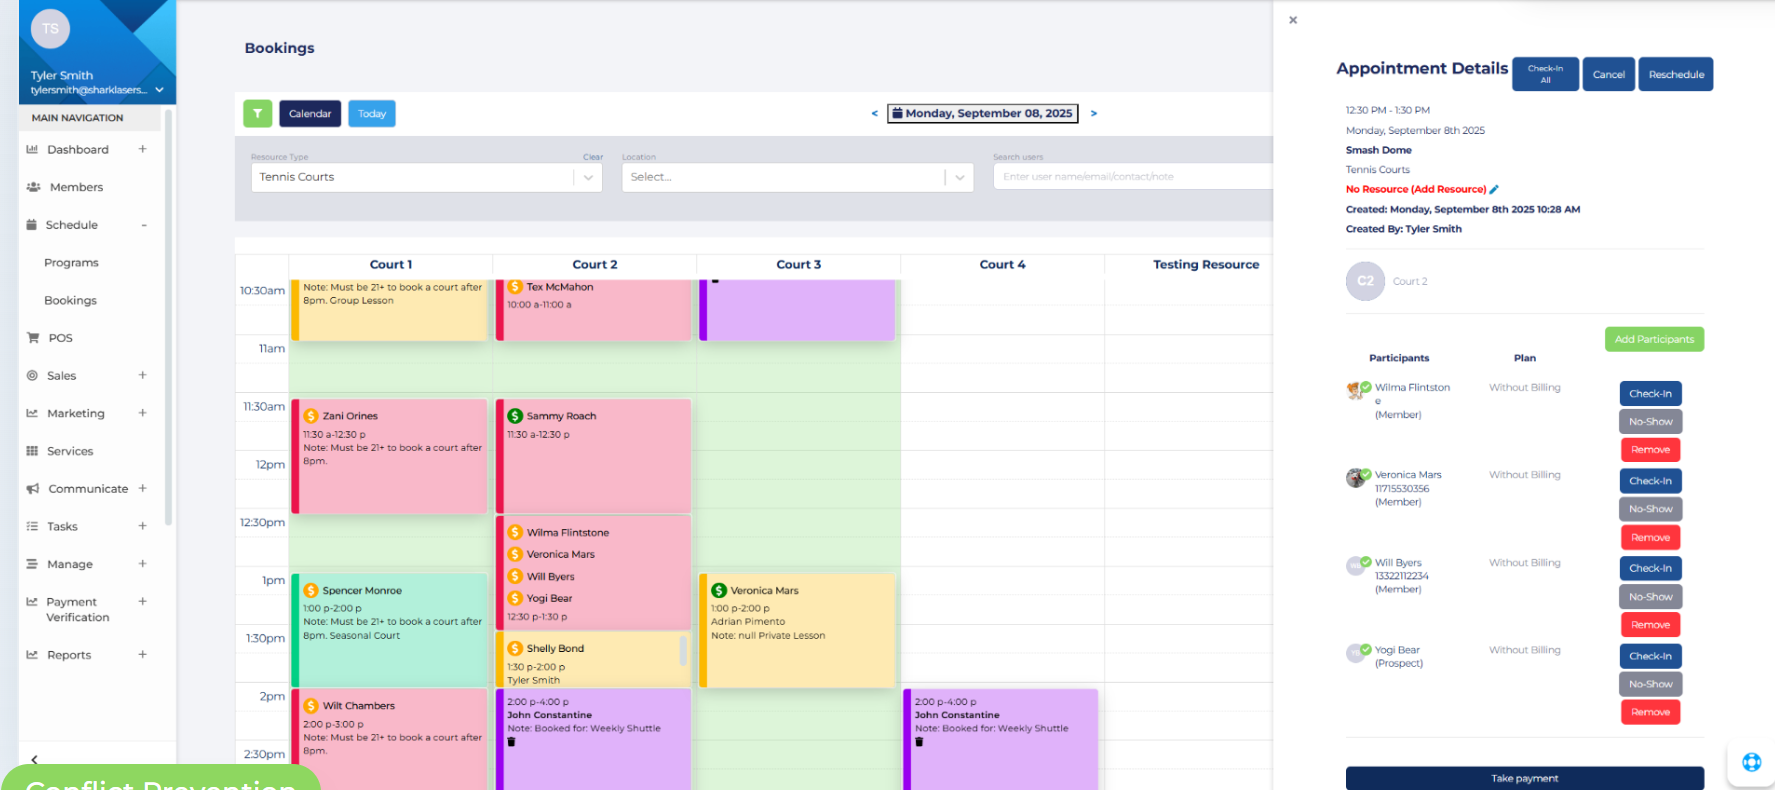This screenshot has height=790, width=1775.
Task: Click the trash icon in Court 4 booking
Action: click(919, 742)
